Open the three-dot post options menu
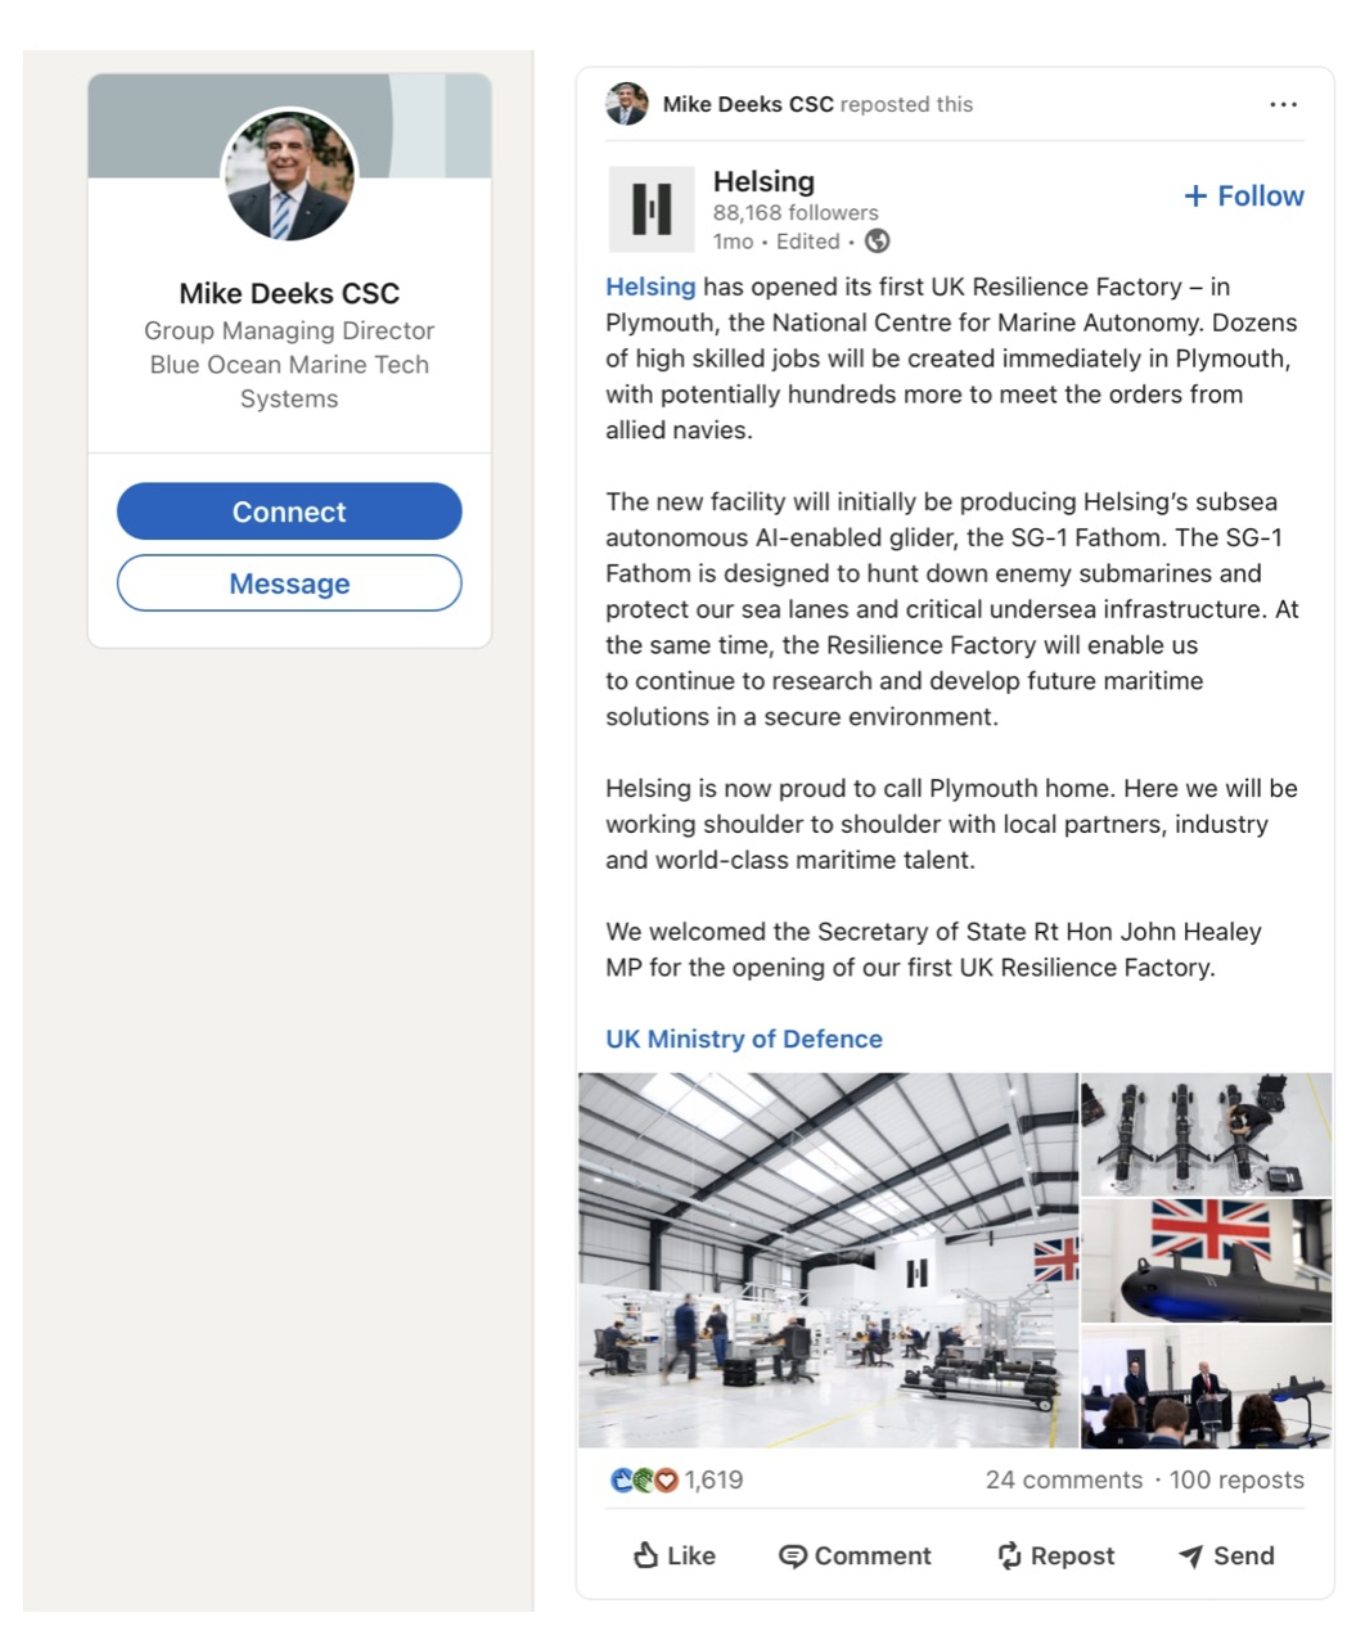Image resolution: width=1365 pixels, height=1627 pixels. [1283, 104]
